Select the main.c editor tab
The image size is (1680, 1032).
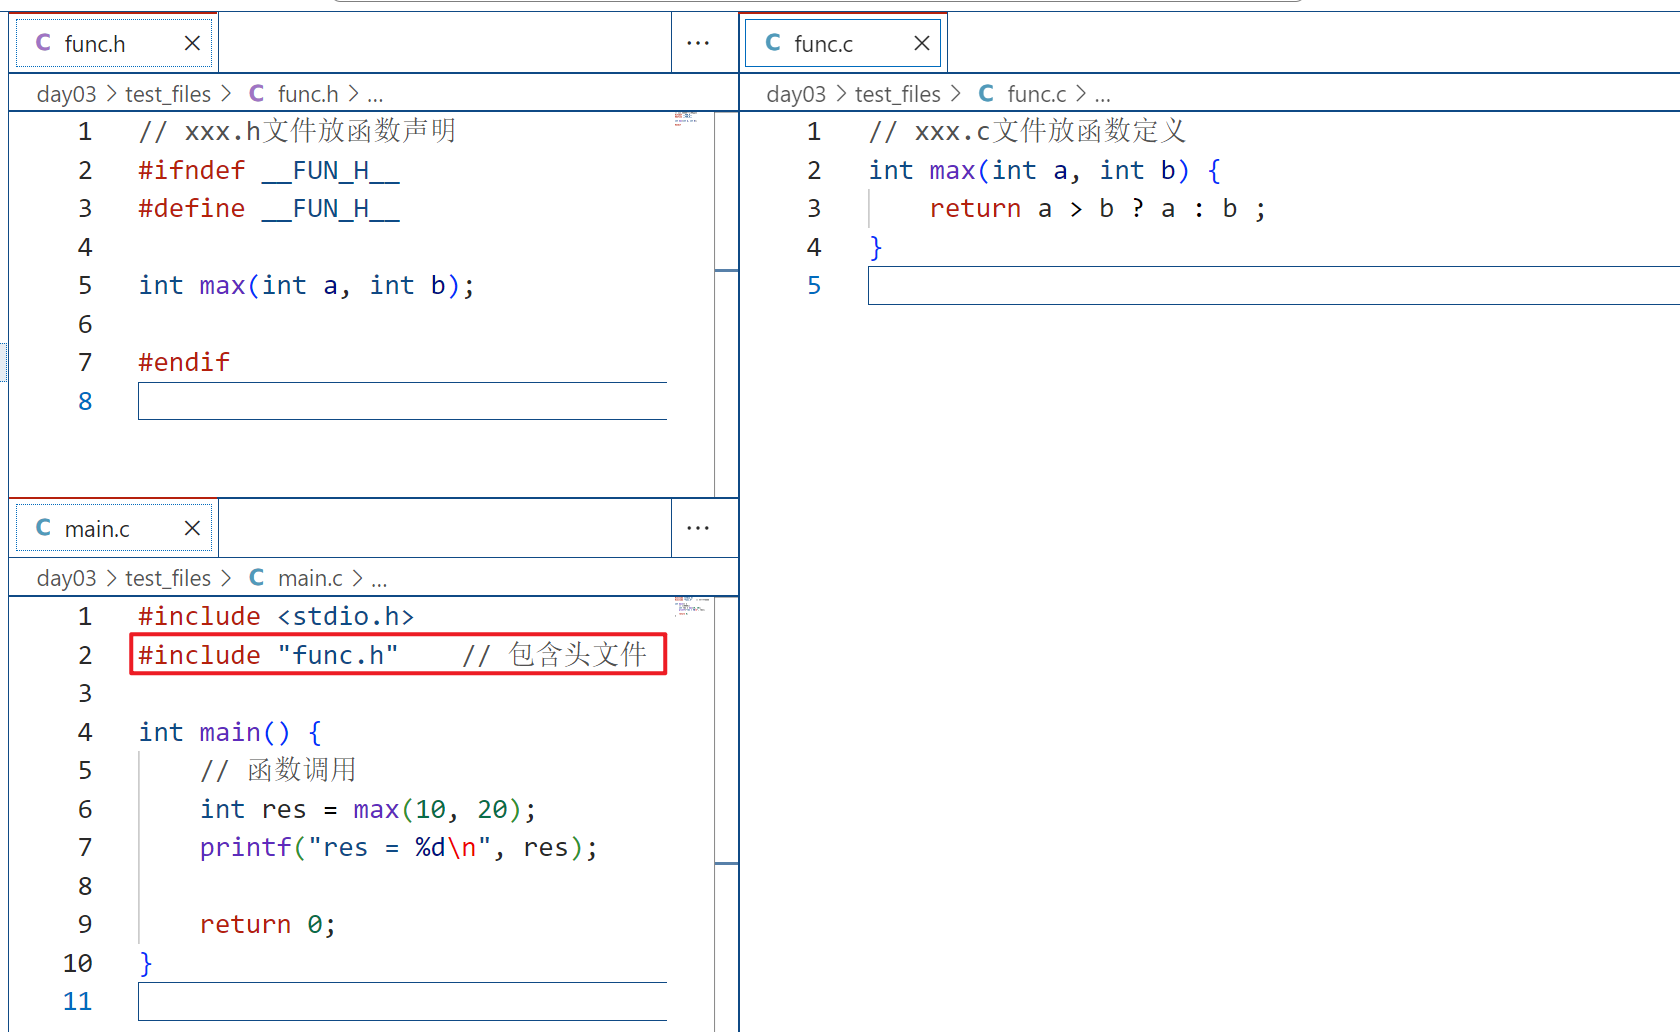pos(113,528)
